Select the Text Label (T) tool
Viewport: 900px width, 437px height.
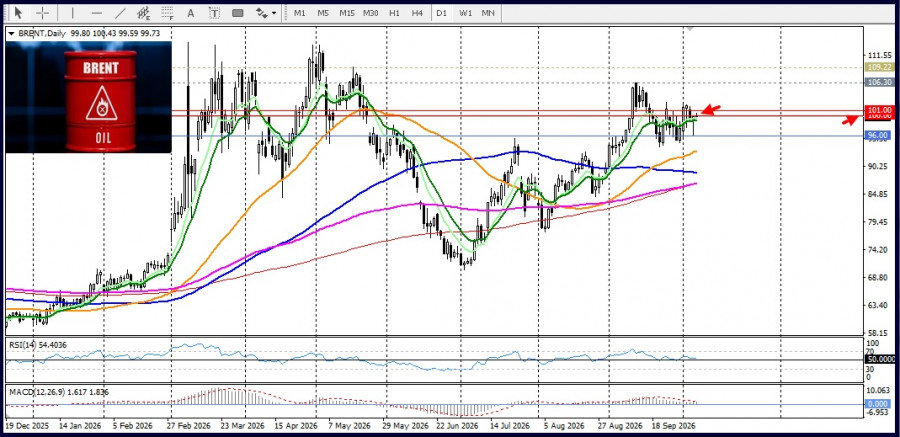click(214, 13)
